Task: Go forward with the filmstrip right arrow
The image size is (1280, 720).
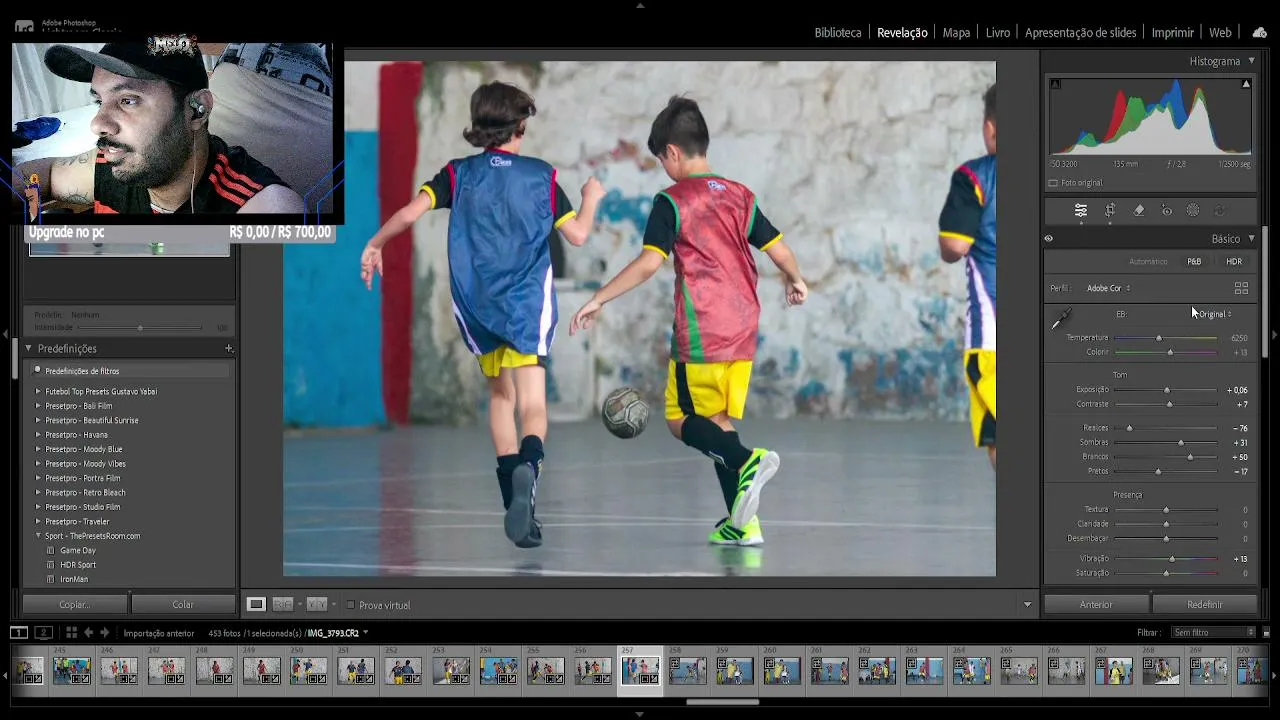Action: pos(104,632)
